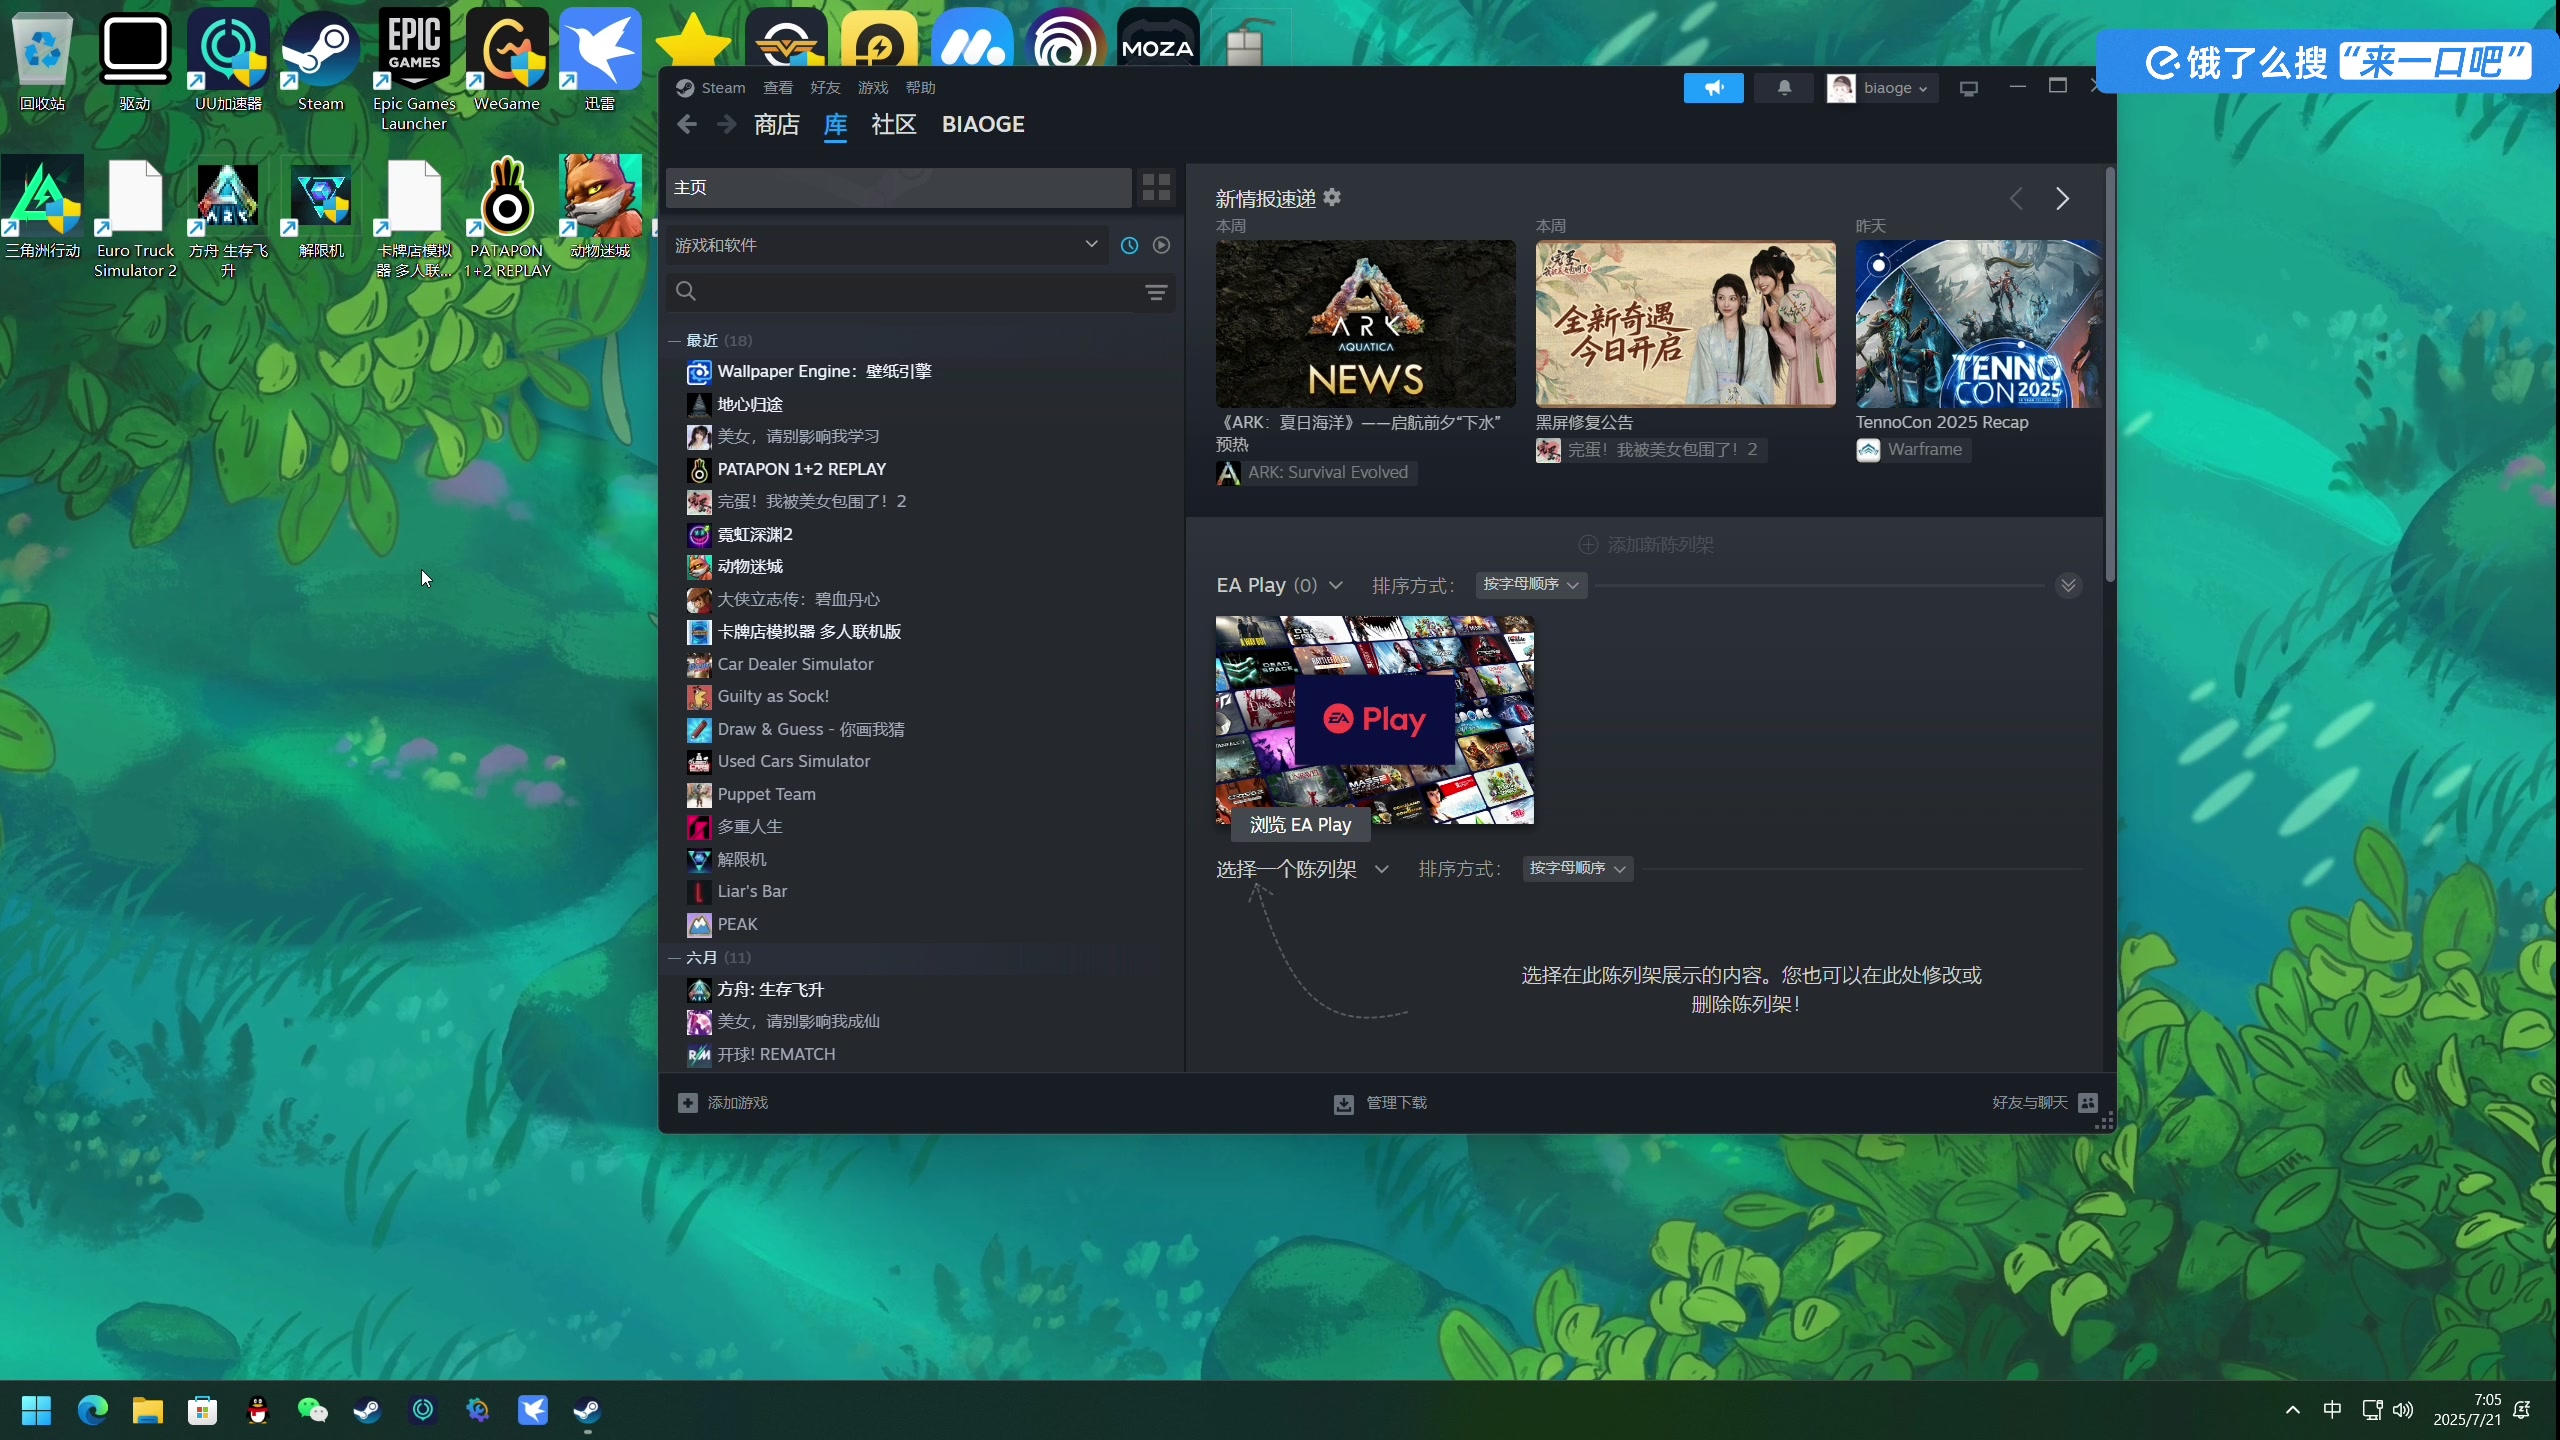
Task: Open the EA Play shelf chooser dropdown
Action: tap(1336, 585)
